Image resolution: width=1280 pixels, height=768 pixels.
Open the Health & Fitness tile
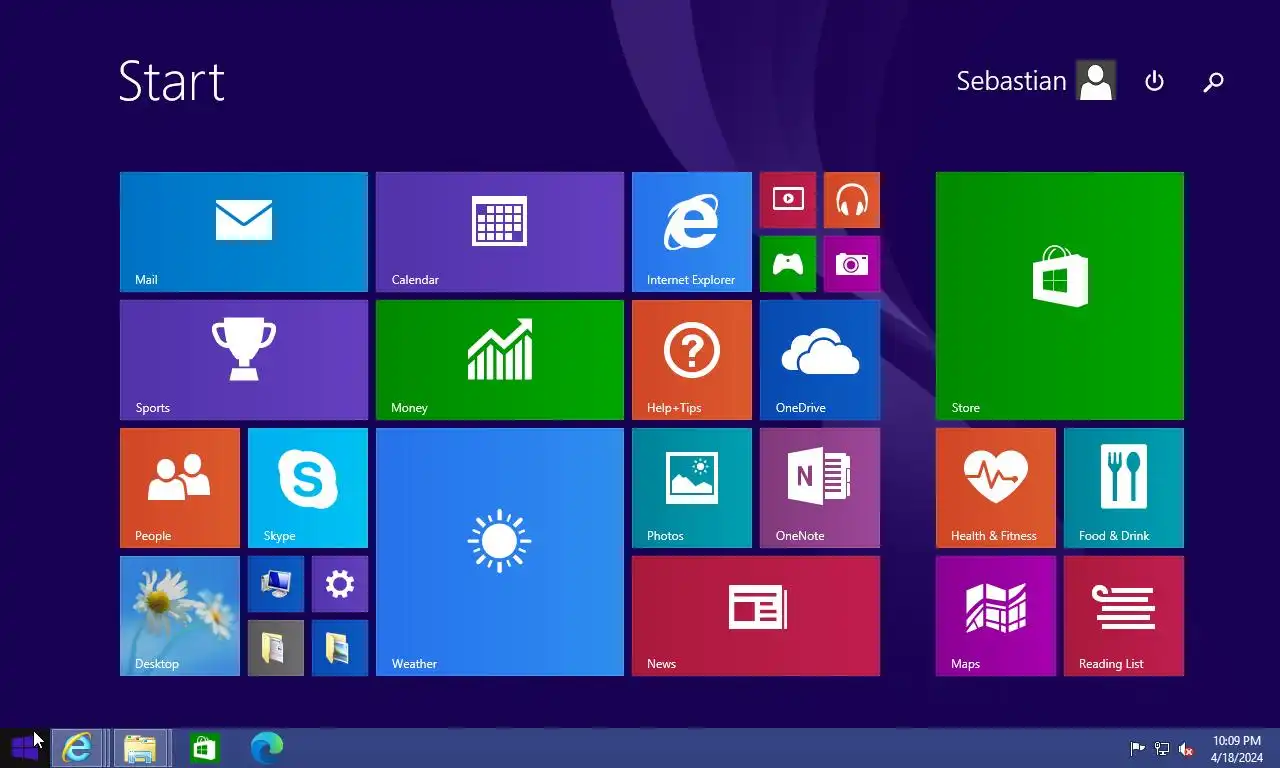pos(996,488)
